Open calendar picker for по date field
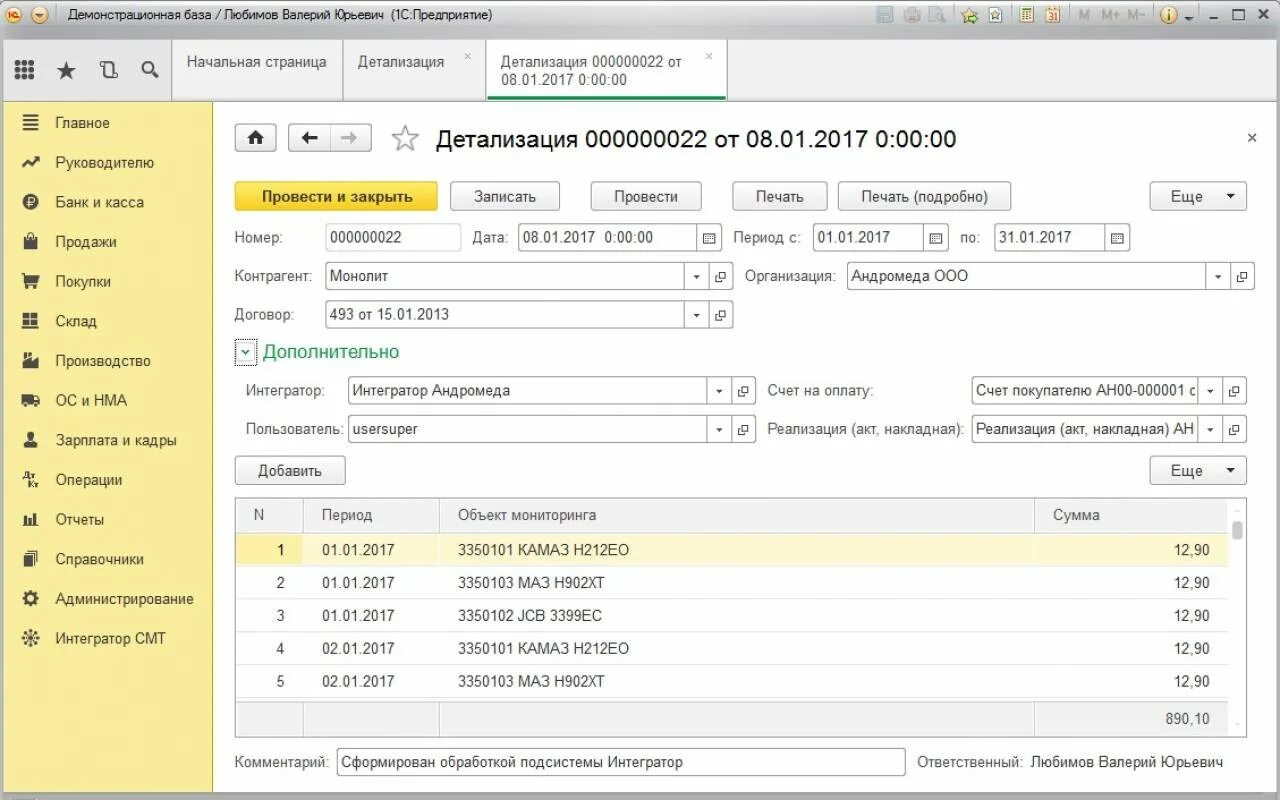The height and width of the screenshot is (800, 1280). [x=1117, y=238]
